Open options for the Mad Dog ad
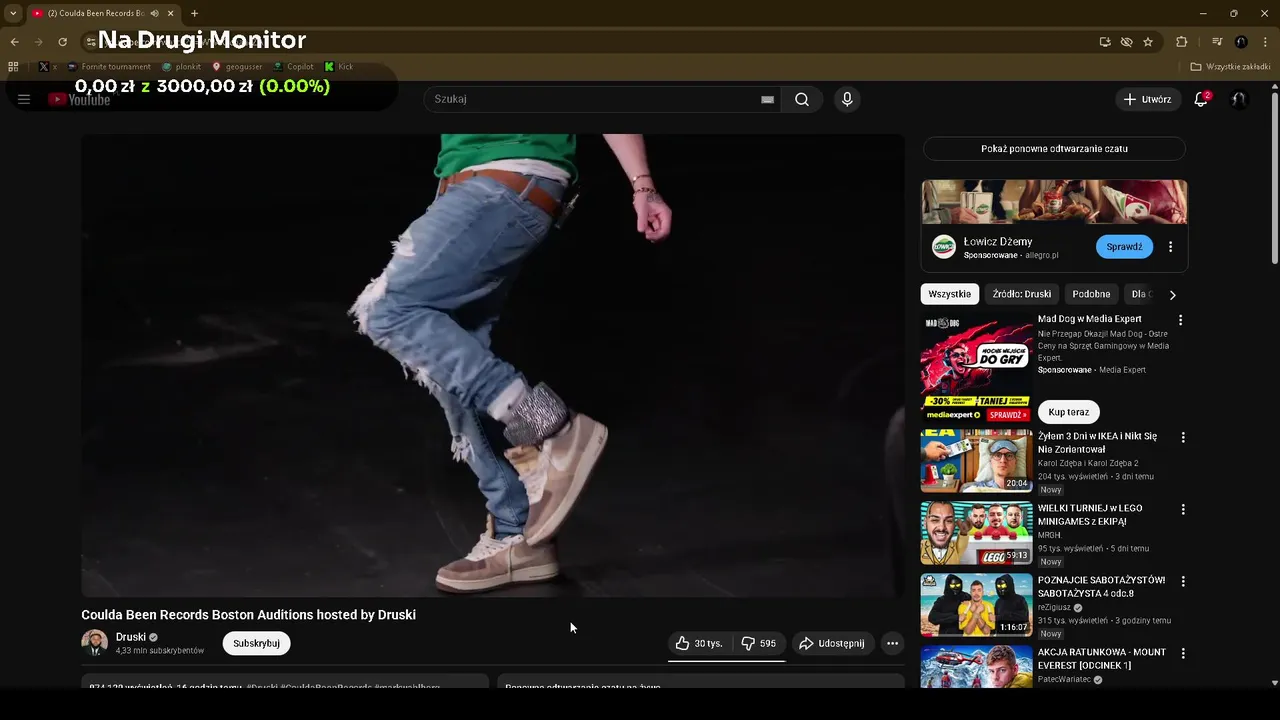The width and height of the screenshot is (1280, 720). point(1180,320)
